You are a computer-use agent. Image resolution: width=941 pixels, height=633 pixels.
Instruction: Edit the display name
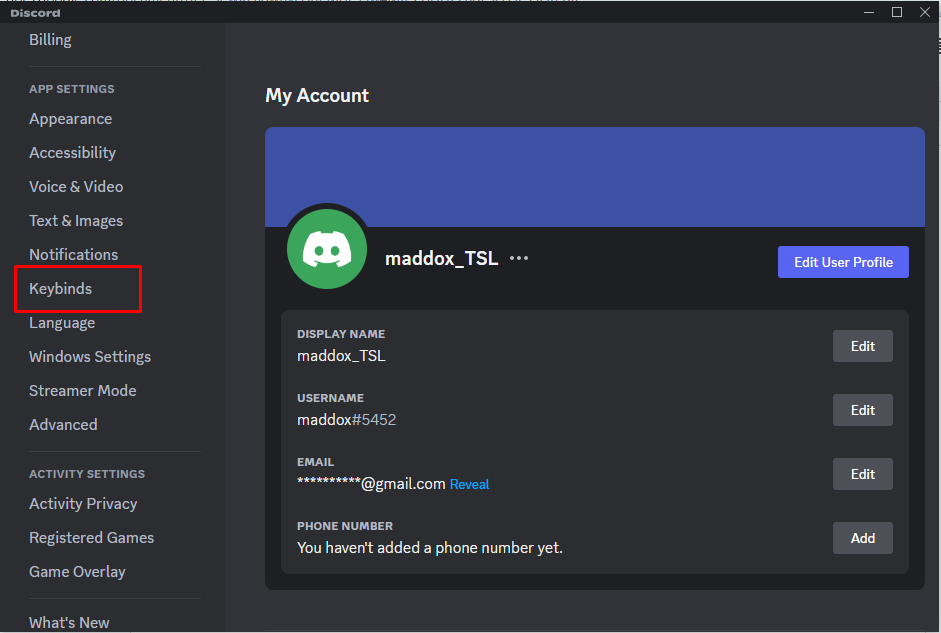tap(862, 346)
